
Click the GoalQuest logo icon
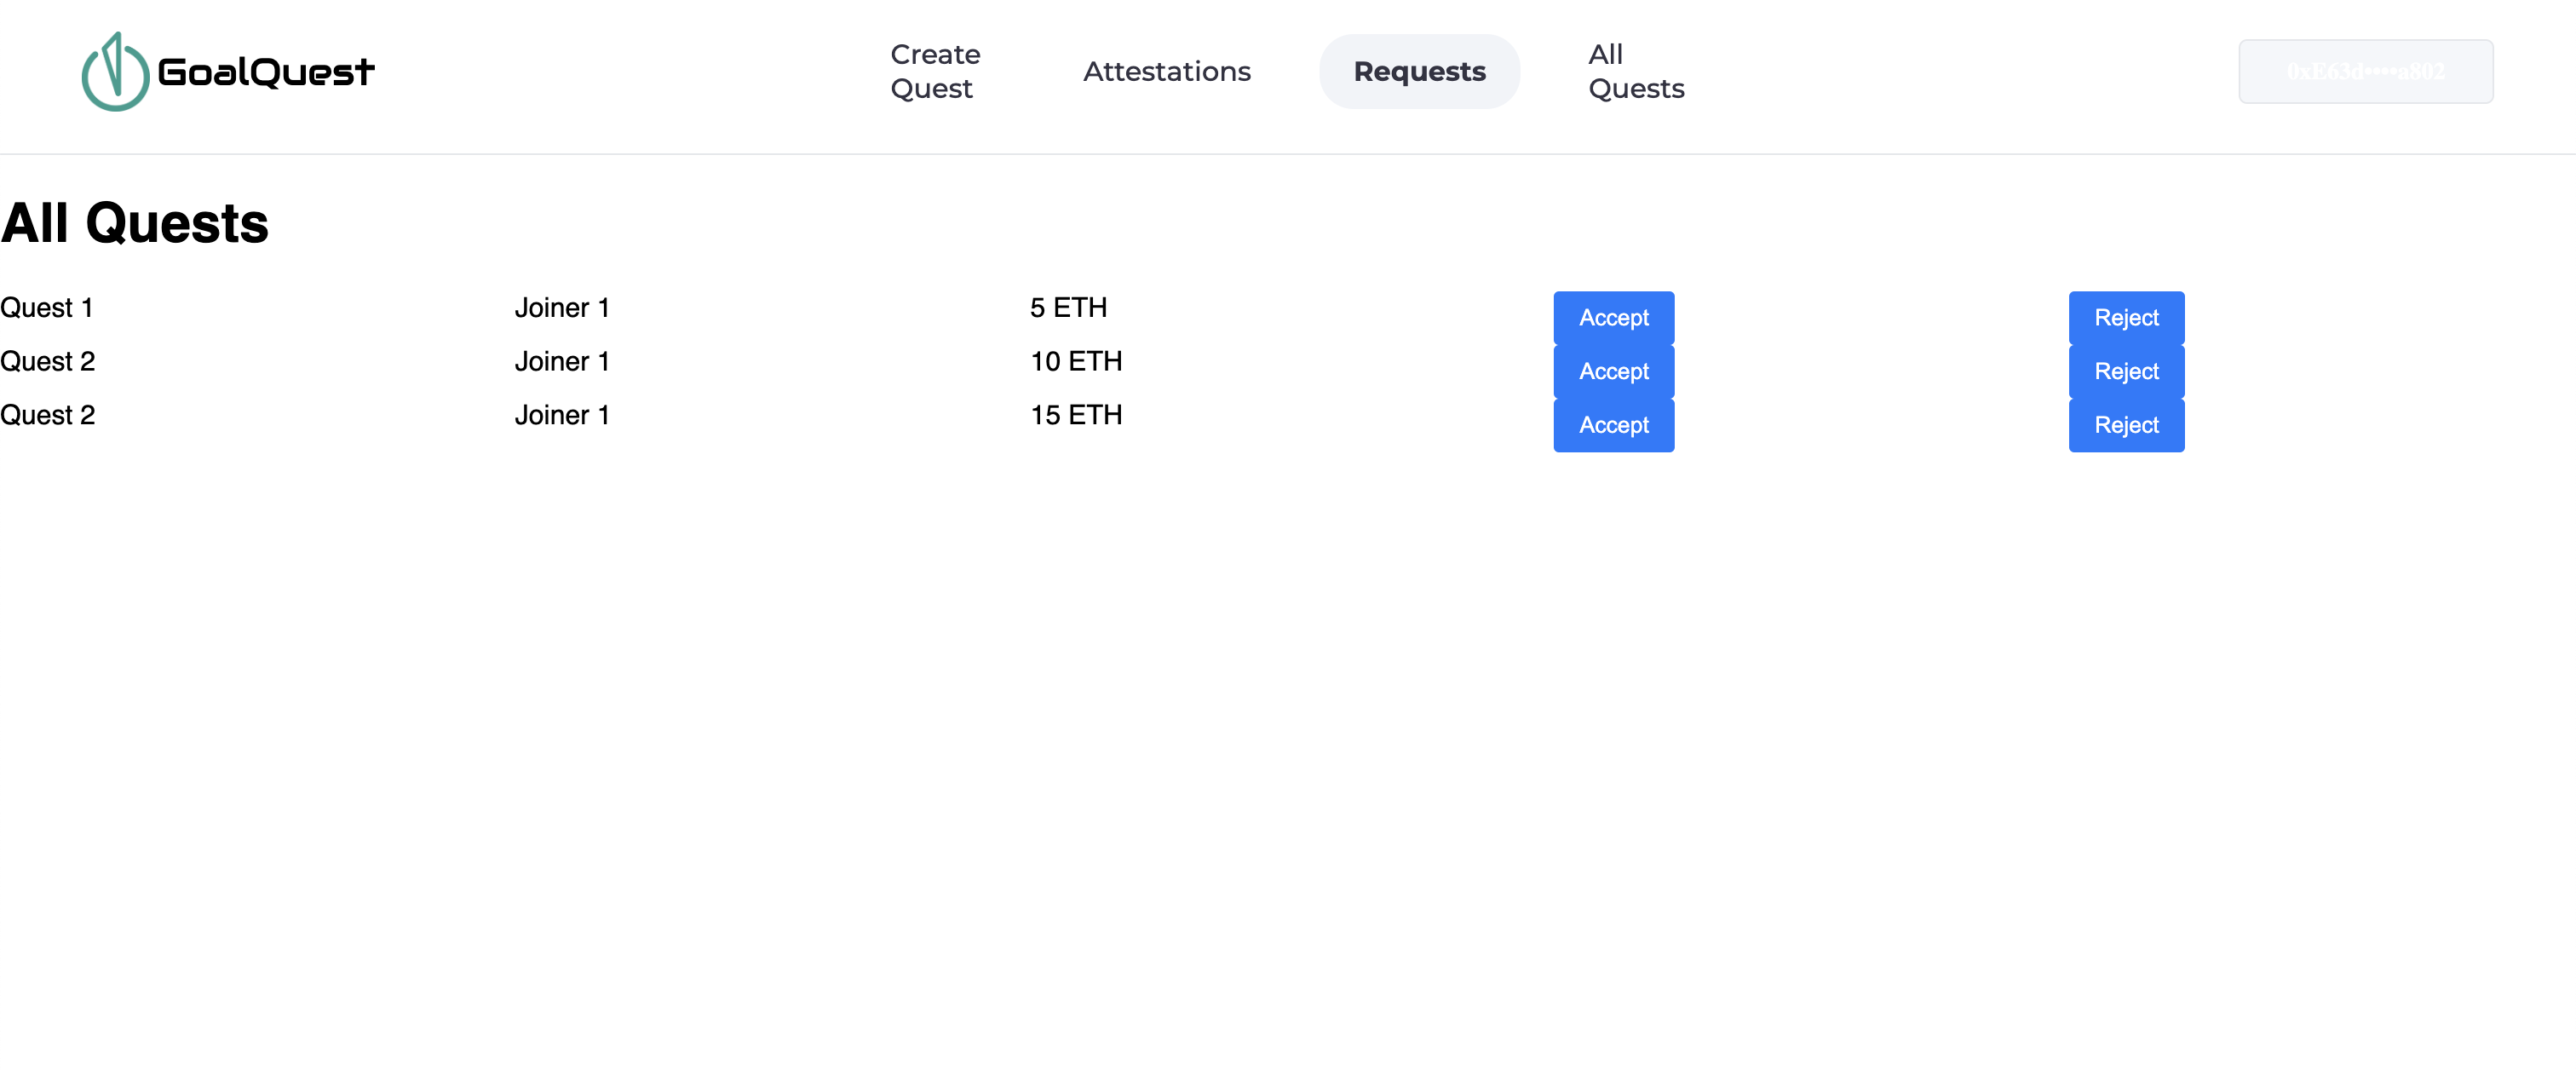coord(113,71)
